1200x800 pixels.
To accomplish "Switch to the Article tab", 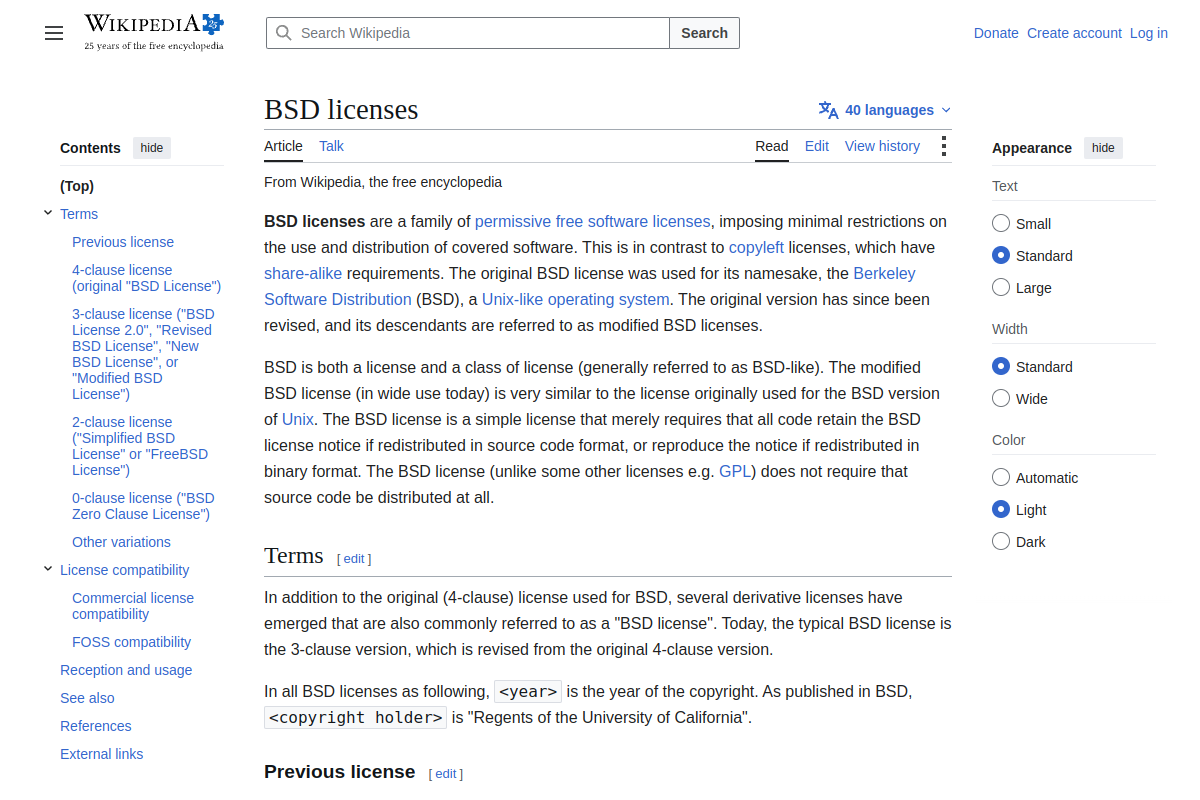I will [x=283, y=146].
